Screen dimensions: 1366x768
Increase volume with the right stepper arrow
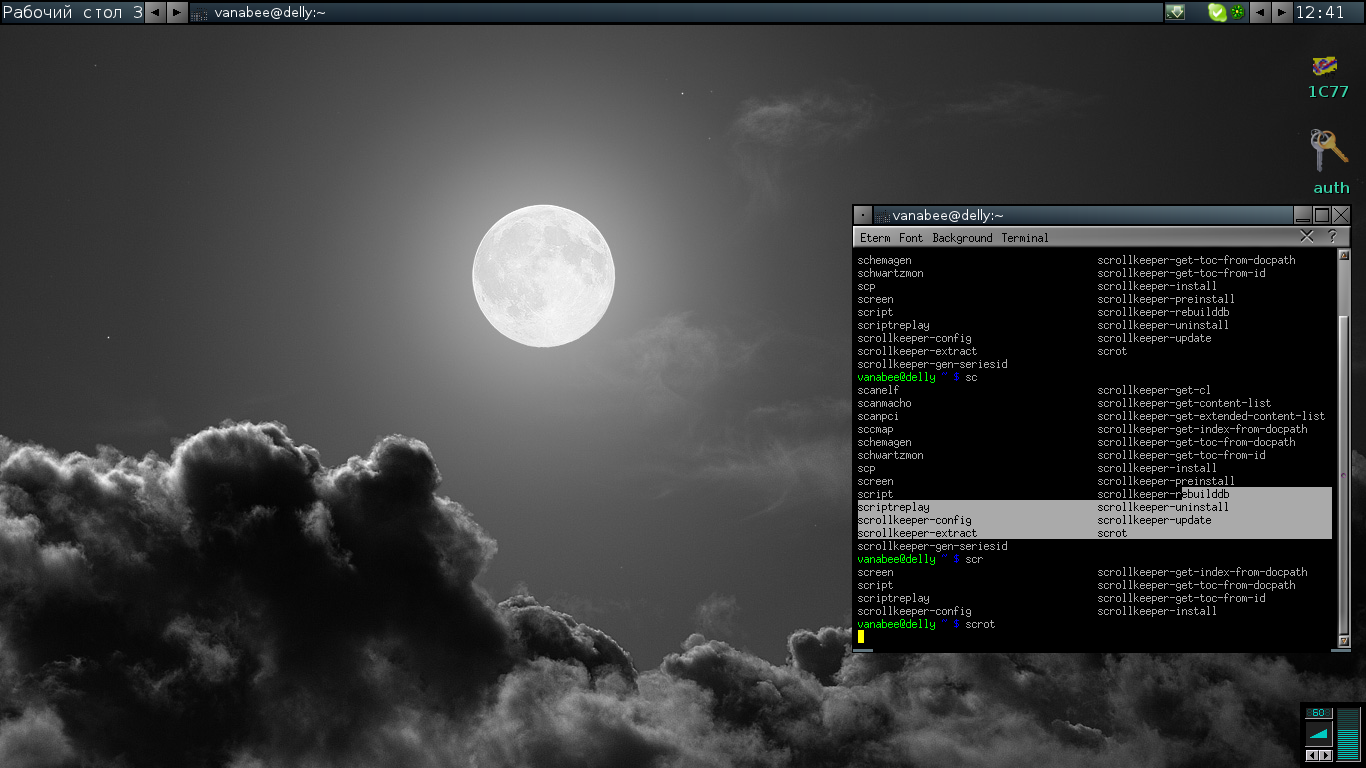[1325, 755]
